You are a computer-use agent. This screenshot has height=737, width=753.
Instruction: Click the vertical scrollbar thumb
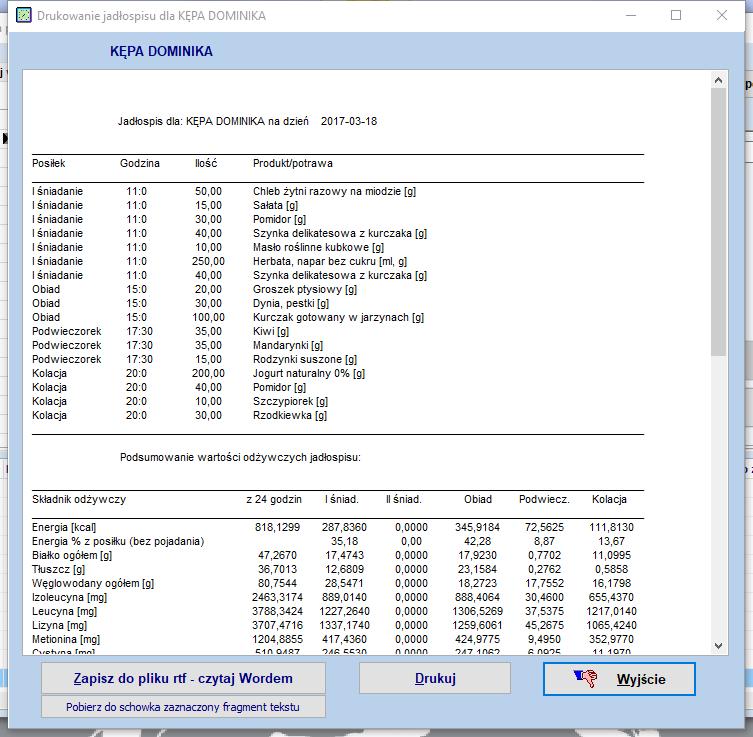point(718,222)
